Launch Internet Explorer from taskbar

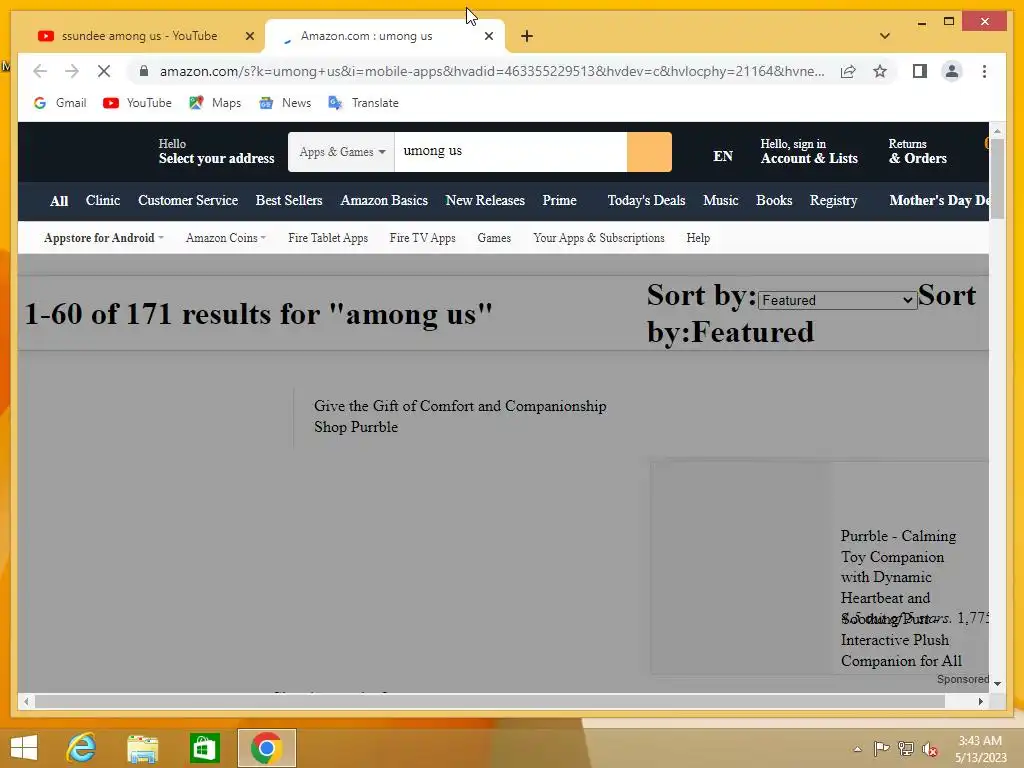pyautogui.click(x=82, y=748)
